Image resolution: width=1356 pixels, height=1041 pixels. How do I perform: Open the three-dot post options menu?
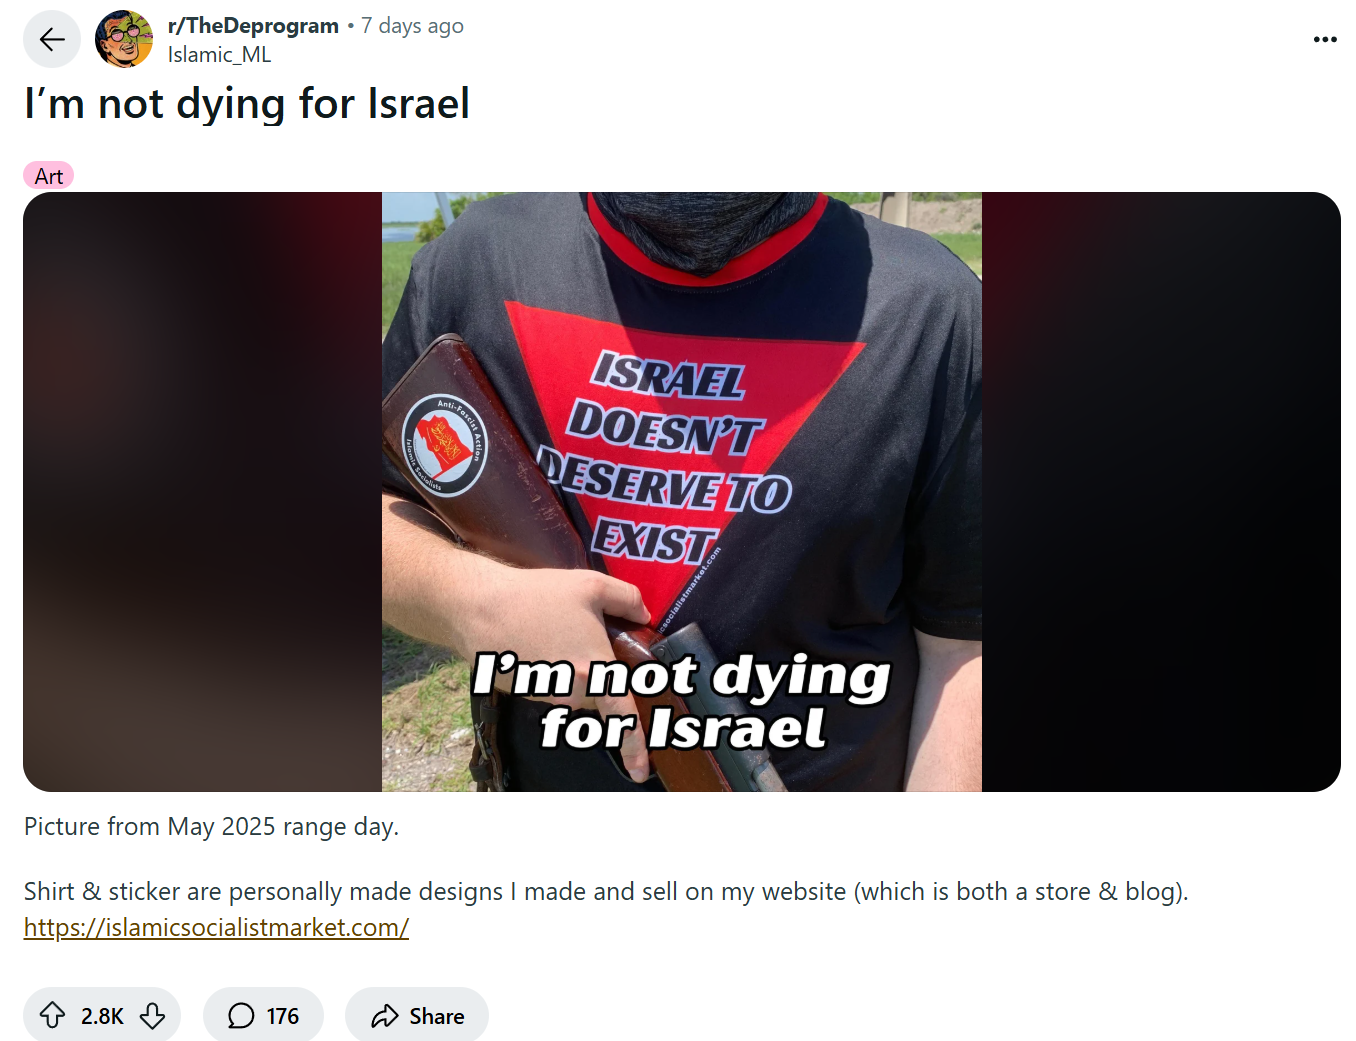(1325, 39)
